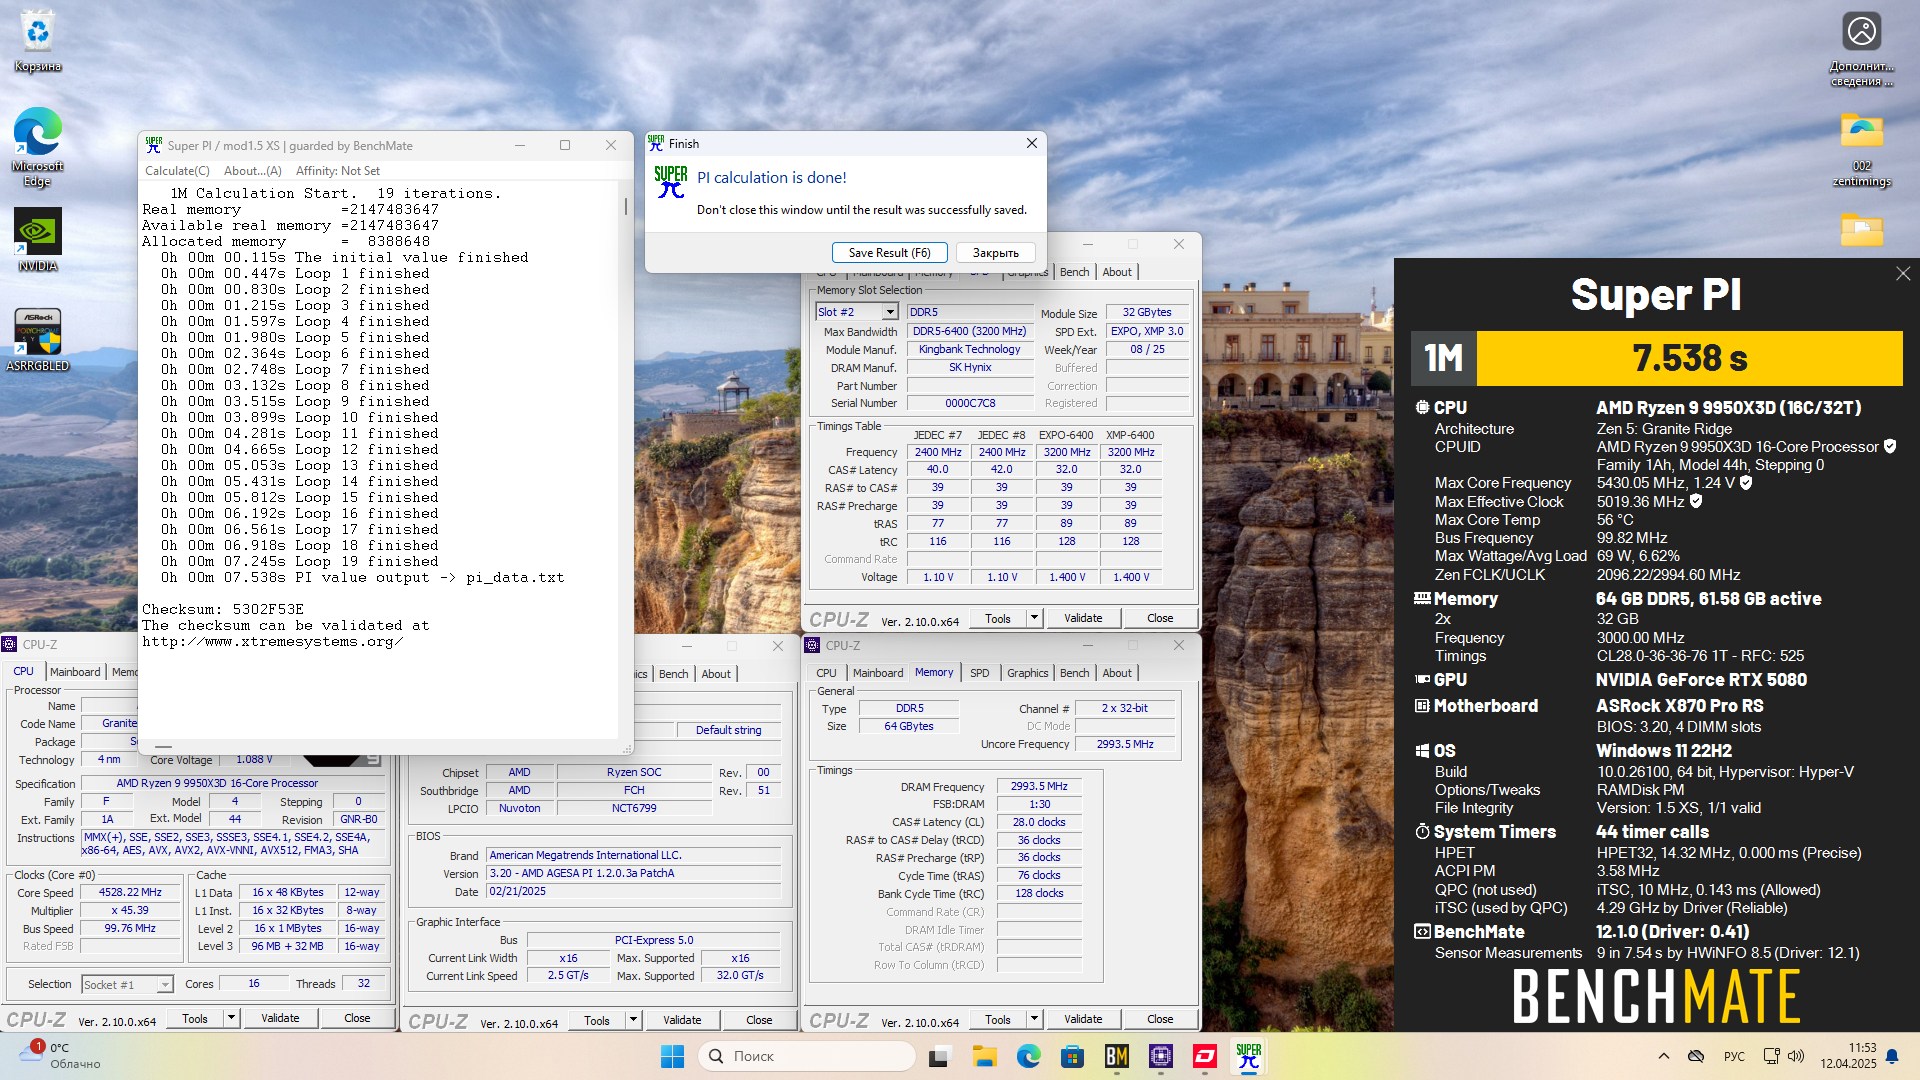Image resolution: width=1920 pixels, height=1080 pixels.
Task: Click Validate in the Memory CPU-Z window
Action: coord(1083,1019)
